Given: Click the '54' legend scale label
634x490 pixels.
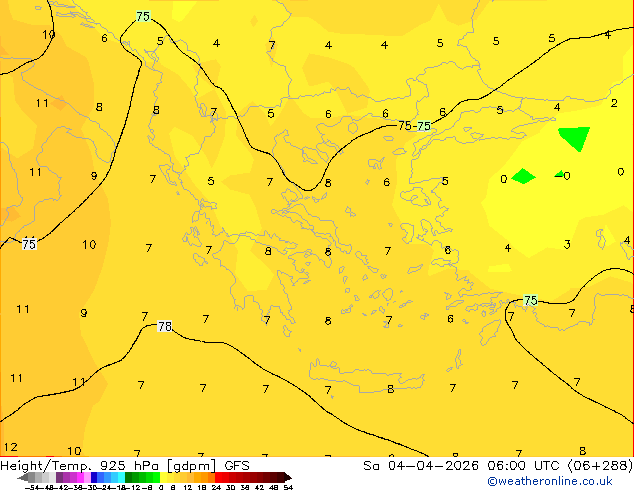Looking at the screenshot, I should click(288, 487).
